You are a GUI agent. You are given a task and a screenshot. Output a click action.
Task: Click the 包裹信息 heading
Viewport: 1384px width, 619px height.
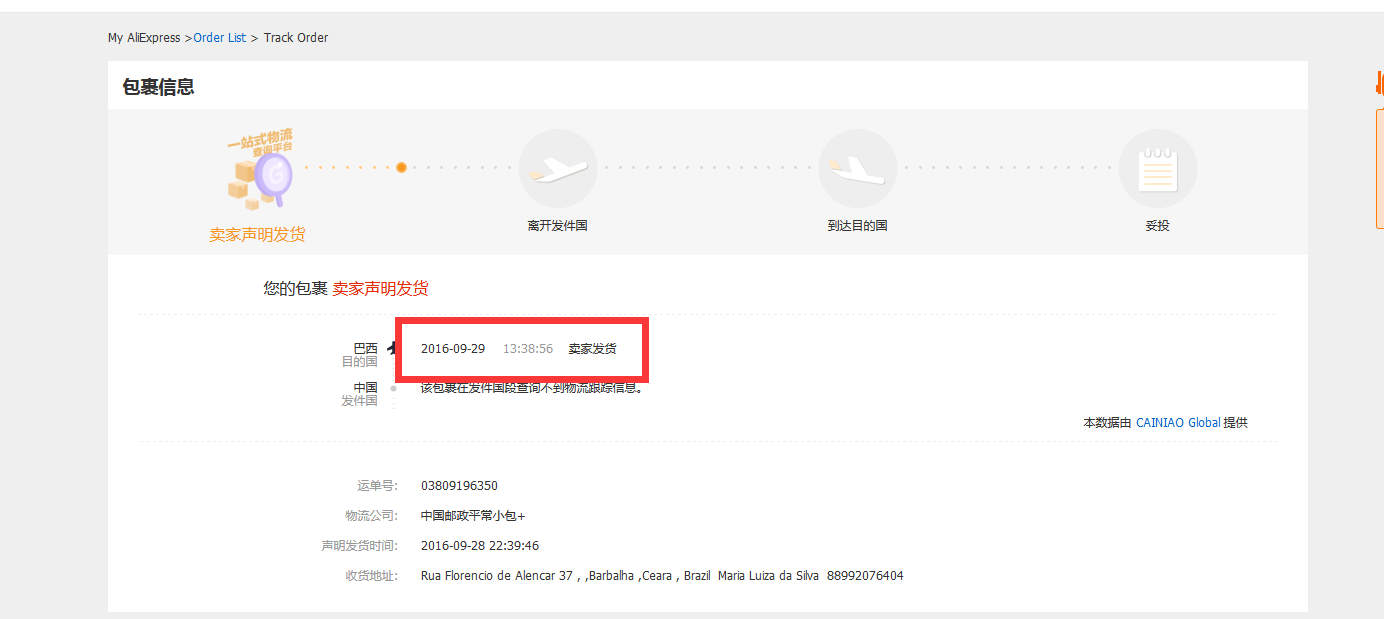coord(158,87)
